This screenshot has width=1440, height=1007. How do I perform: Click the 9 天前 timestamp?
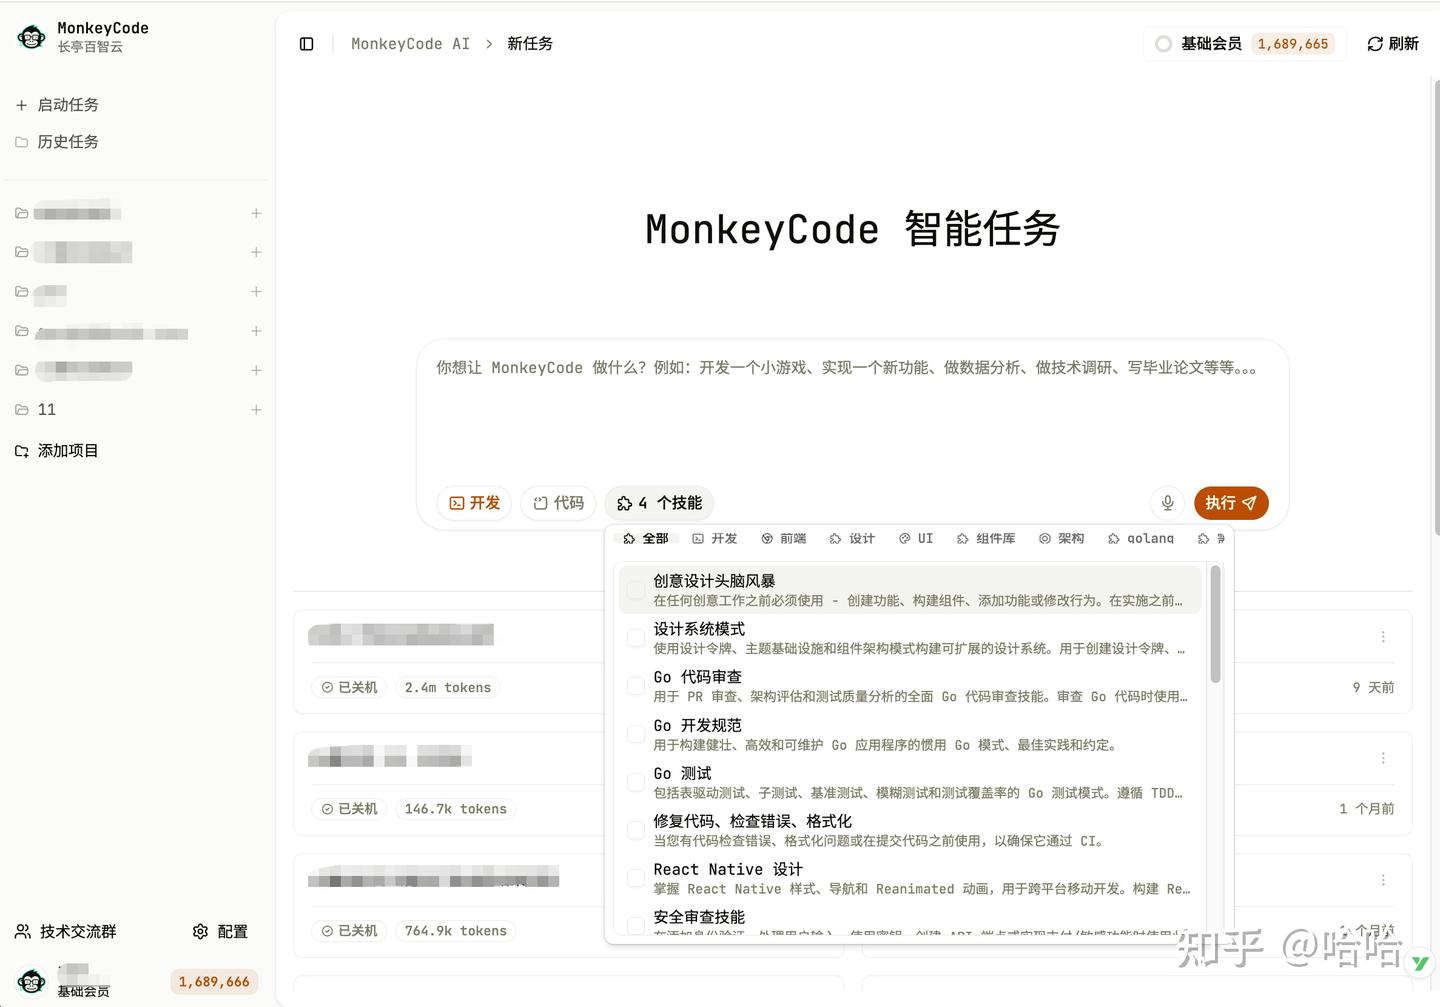tap(1373, 688)
